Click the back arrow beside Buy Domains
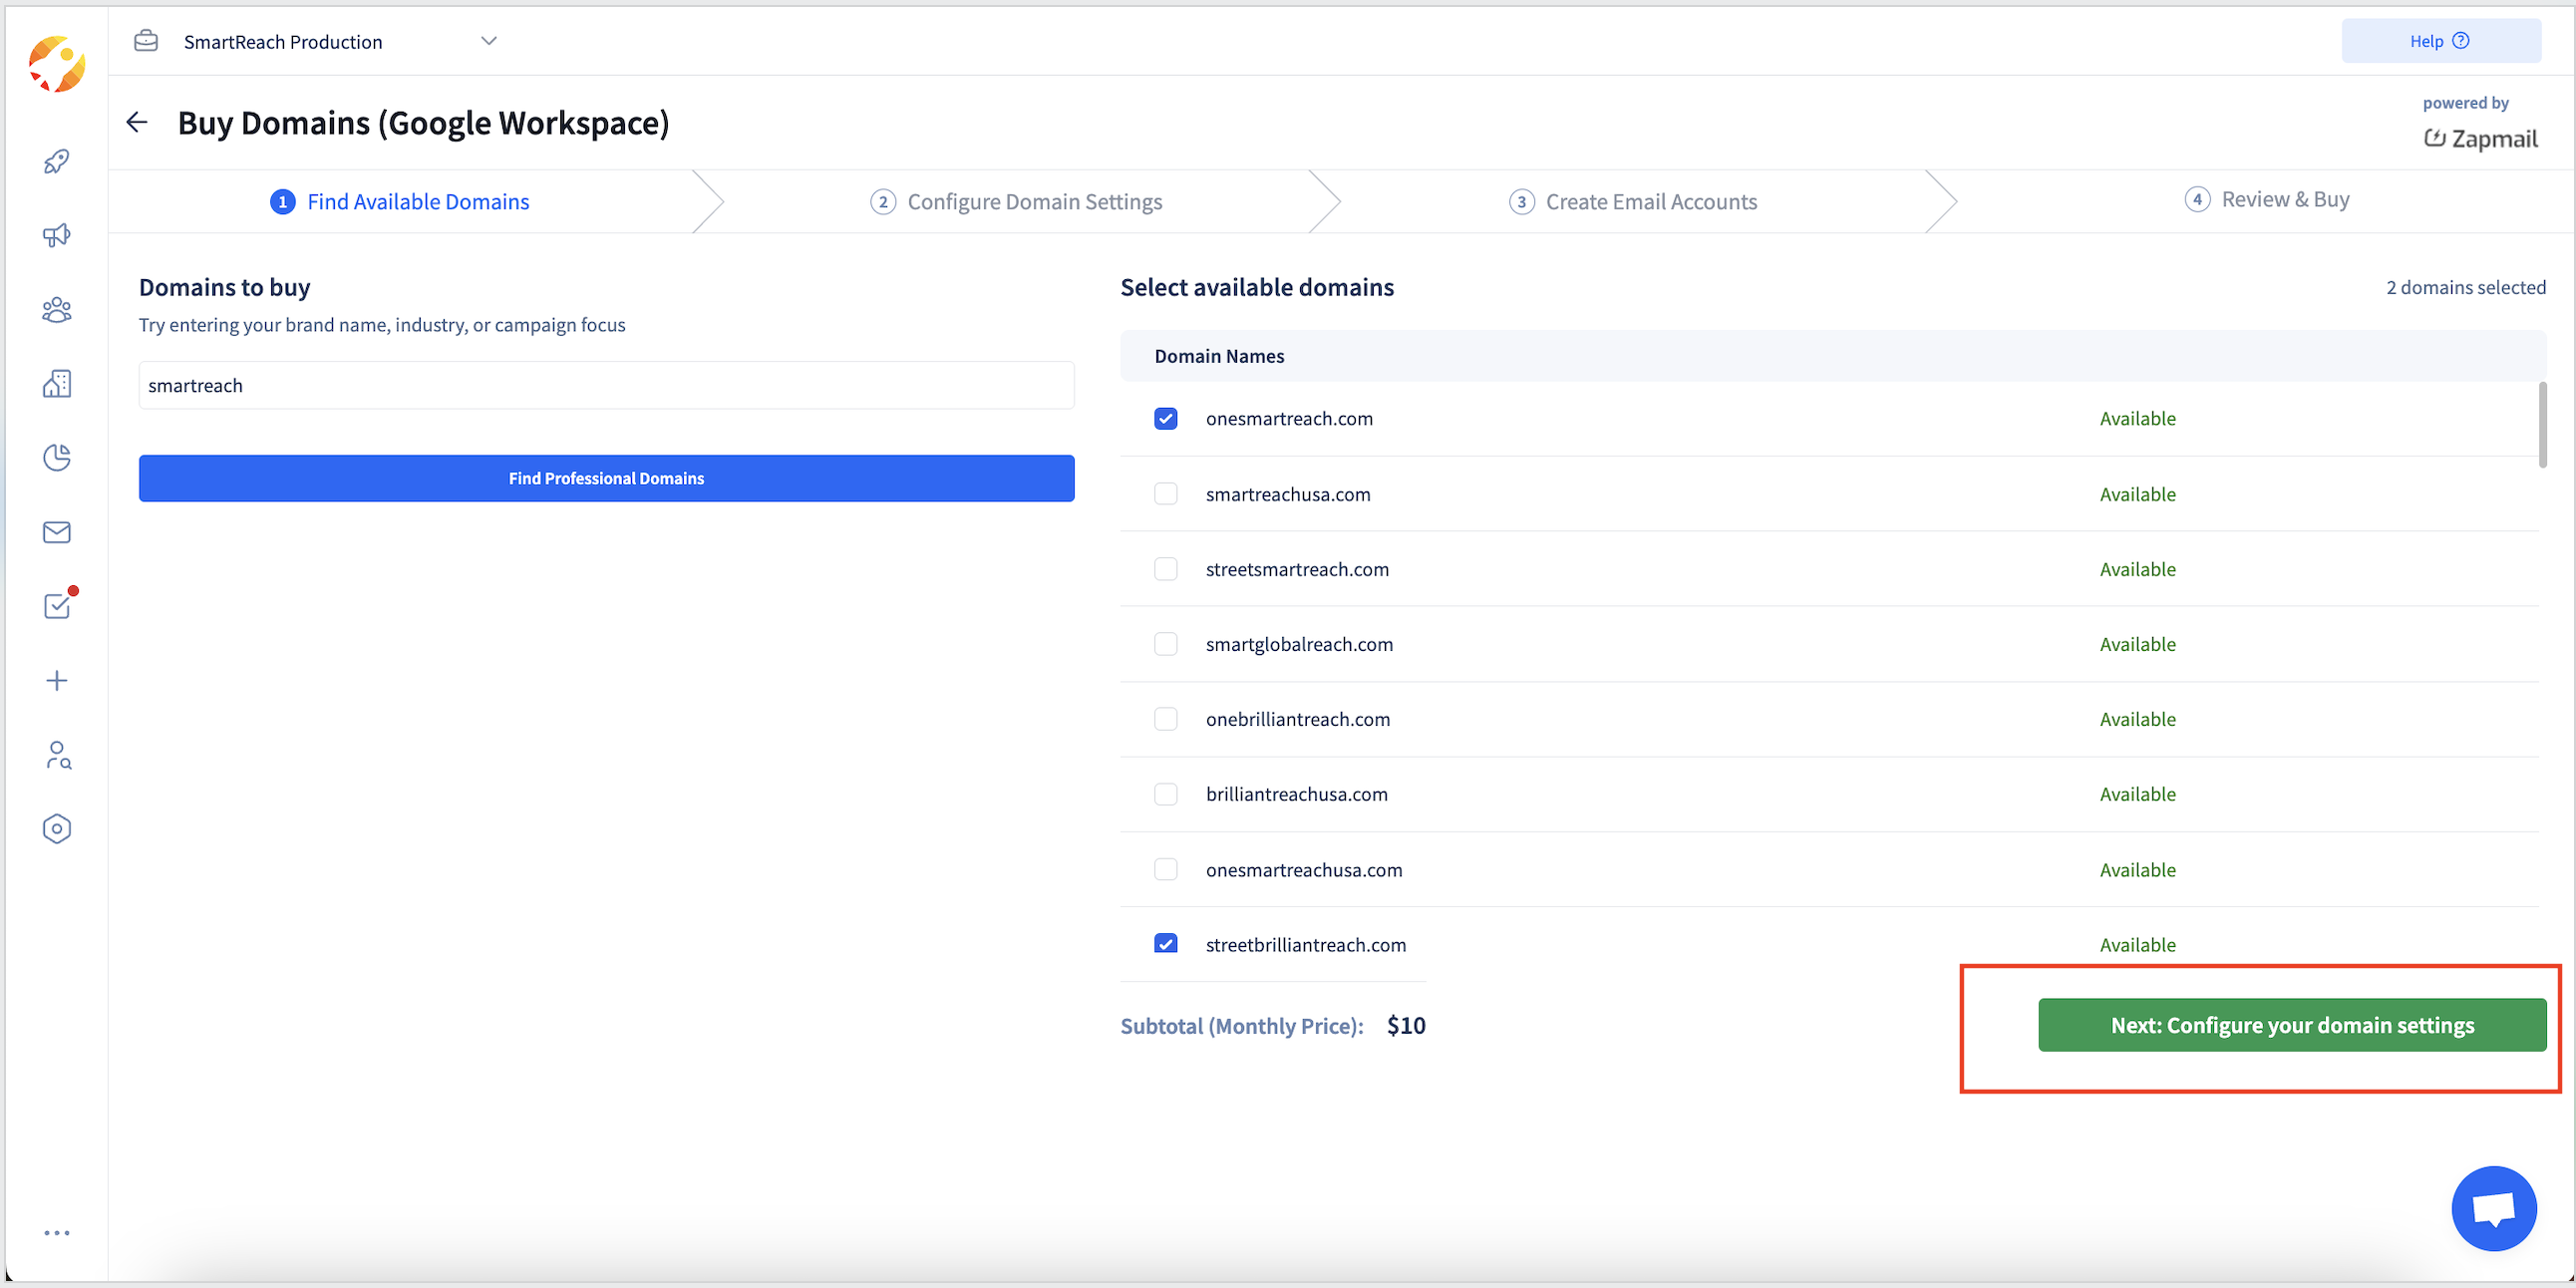 137,123
